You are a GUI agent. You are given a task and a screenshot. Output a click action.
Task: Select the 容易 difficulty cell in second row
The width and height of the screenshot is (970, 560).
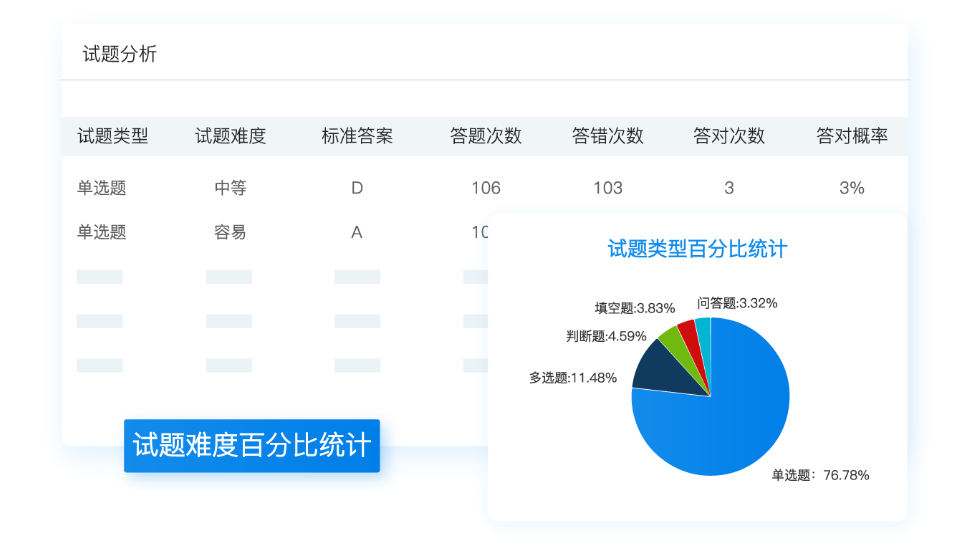[x=230, y=232]
